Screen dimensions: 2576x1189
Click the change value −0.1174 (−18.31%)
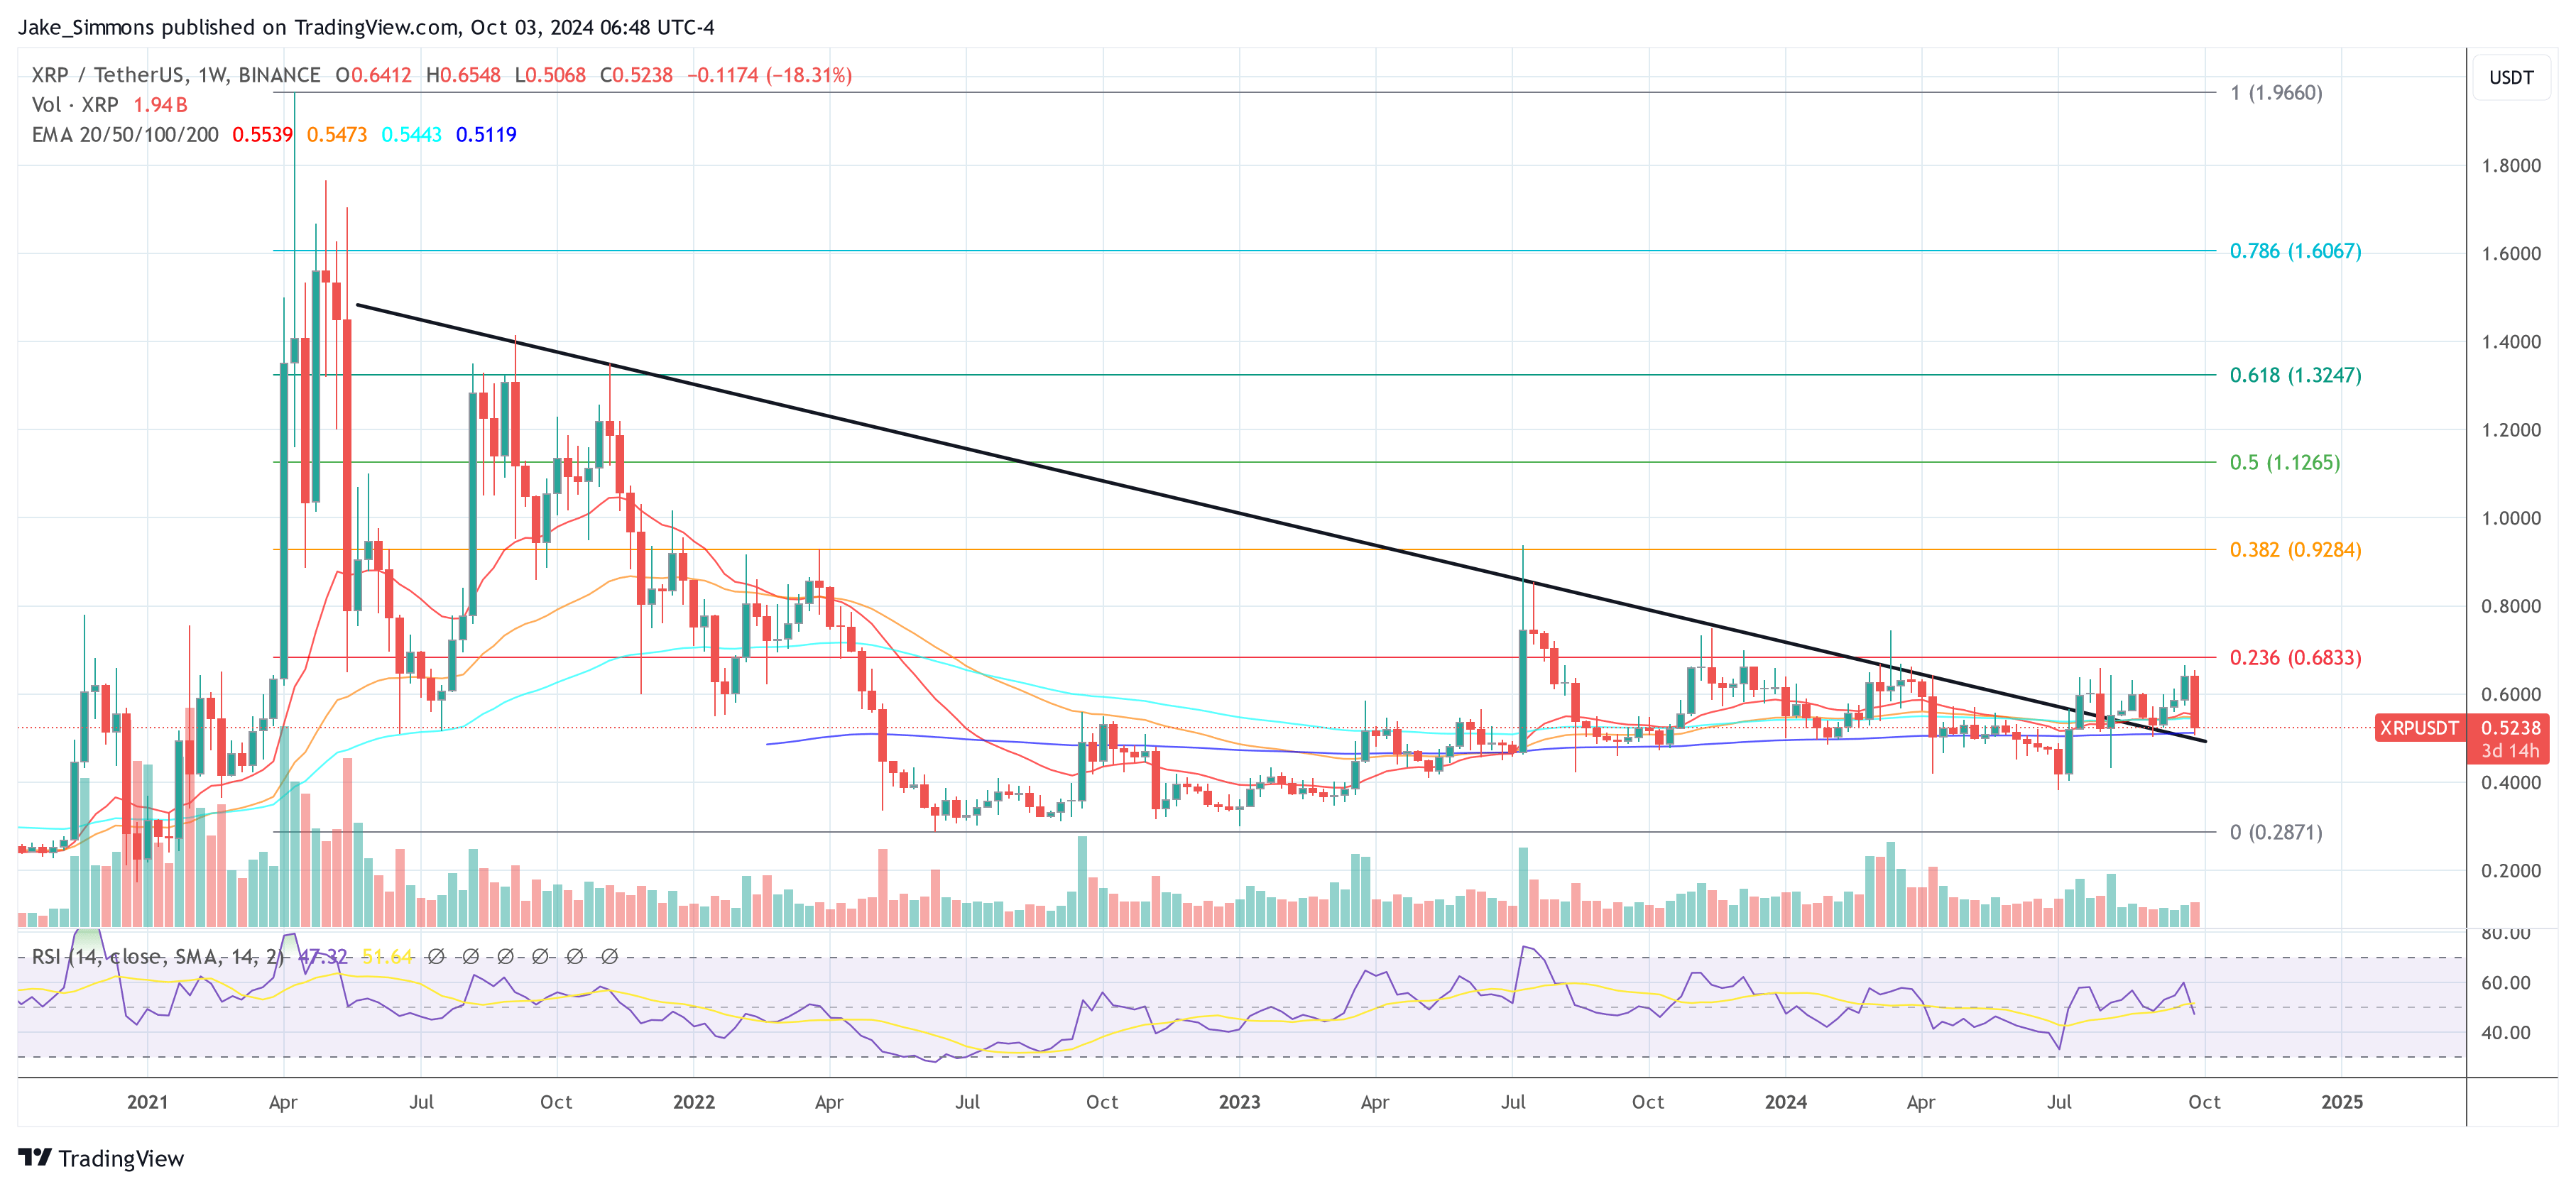point(769,75)
